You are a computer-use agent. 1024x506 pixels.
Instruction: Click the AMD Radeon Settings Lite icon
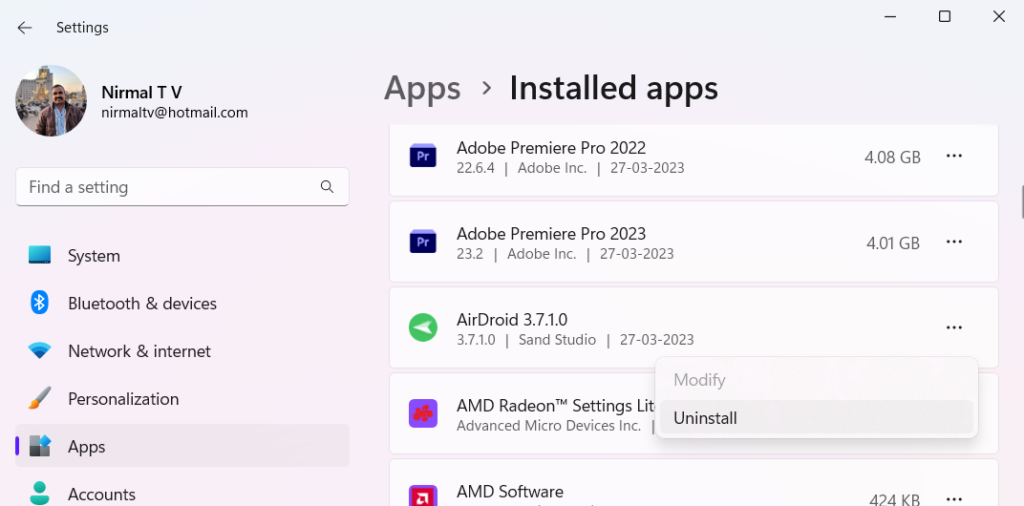(423, 413)
